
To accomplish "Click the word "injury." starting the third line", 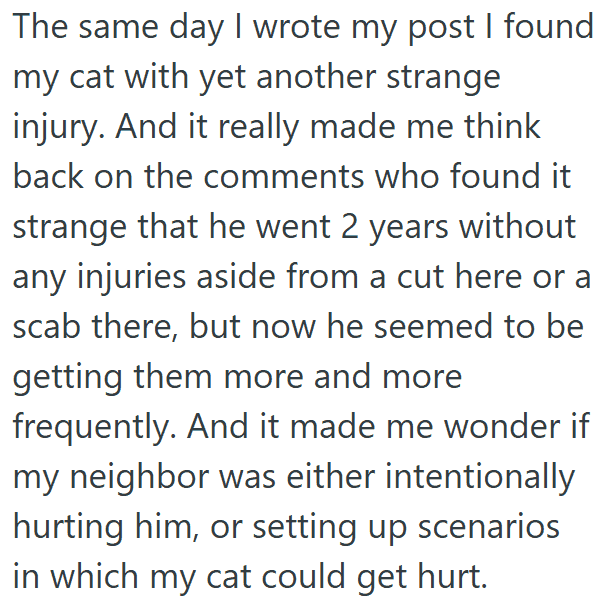I will (62, 128).
